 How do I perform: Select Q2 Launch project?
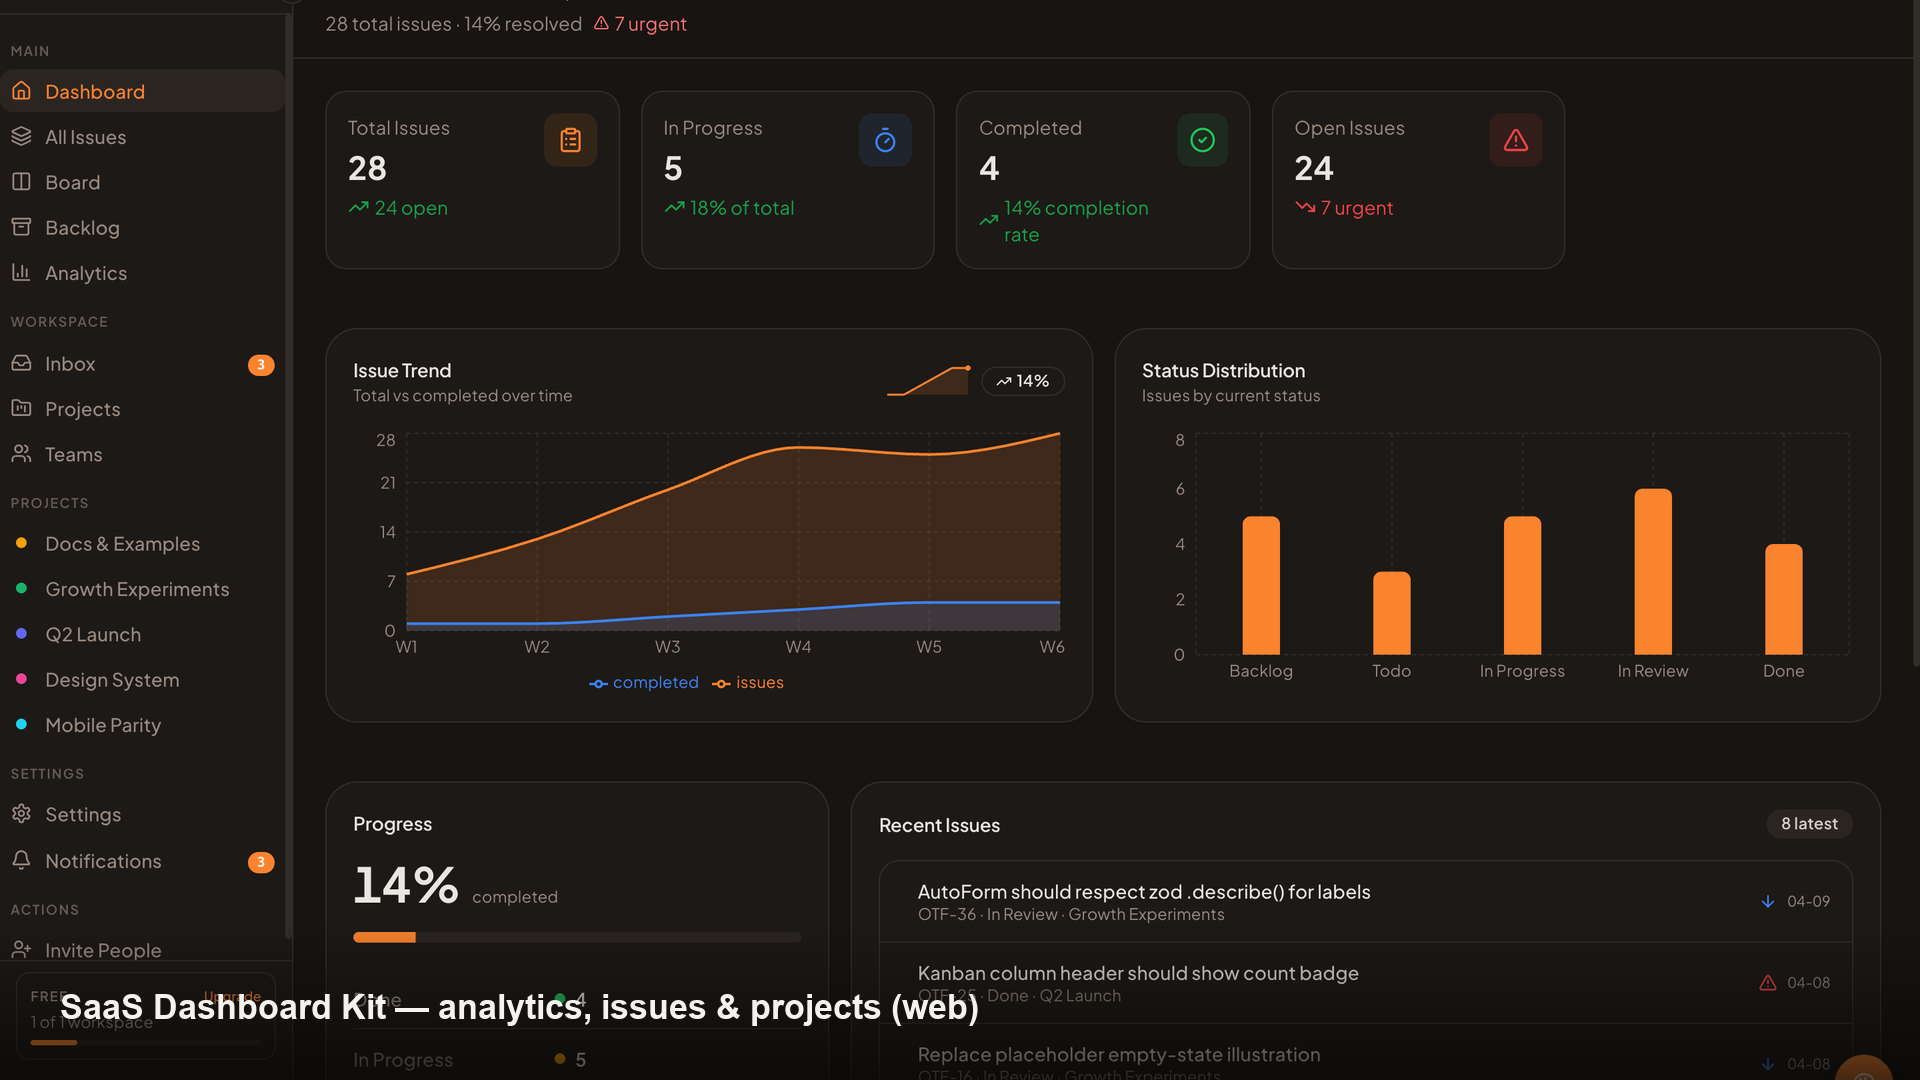[x=144, y=634]
